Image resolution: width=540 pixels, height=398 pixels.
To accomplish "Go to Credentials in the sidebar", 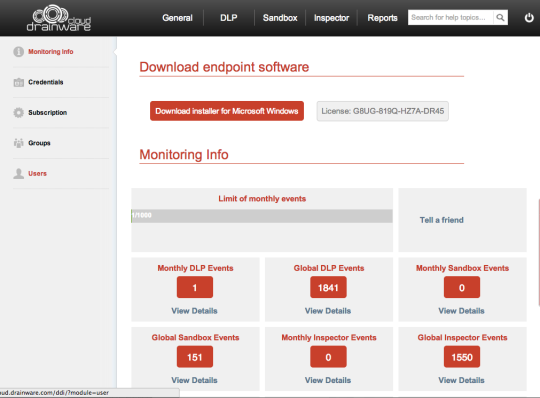I will point(45,82).
